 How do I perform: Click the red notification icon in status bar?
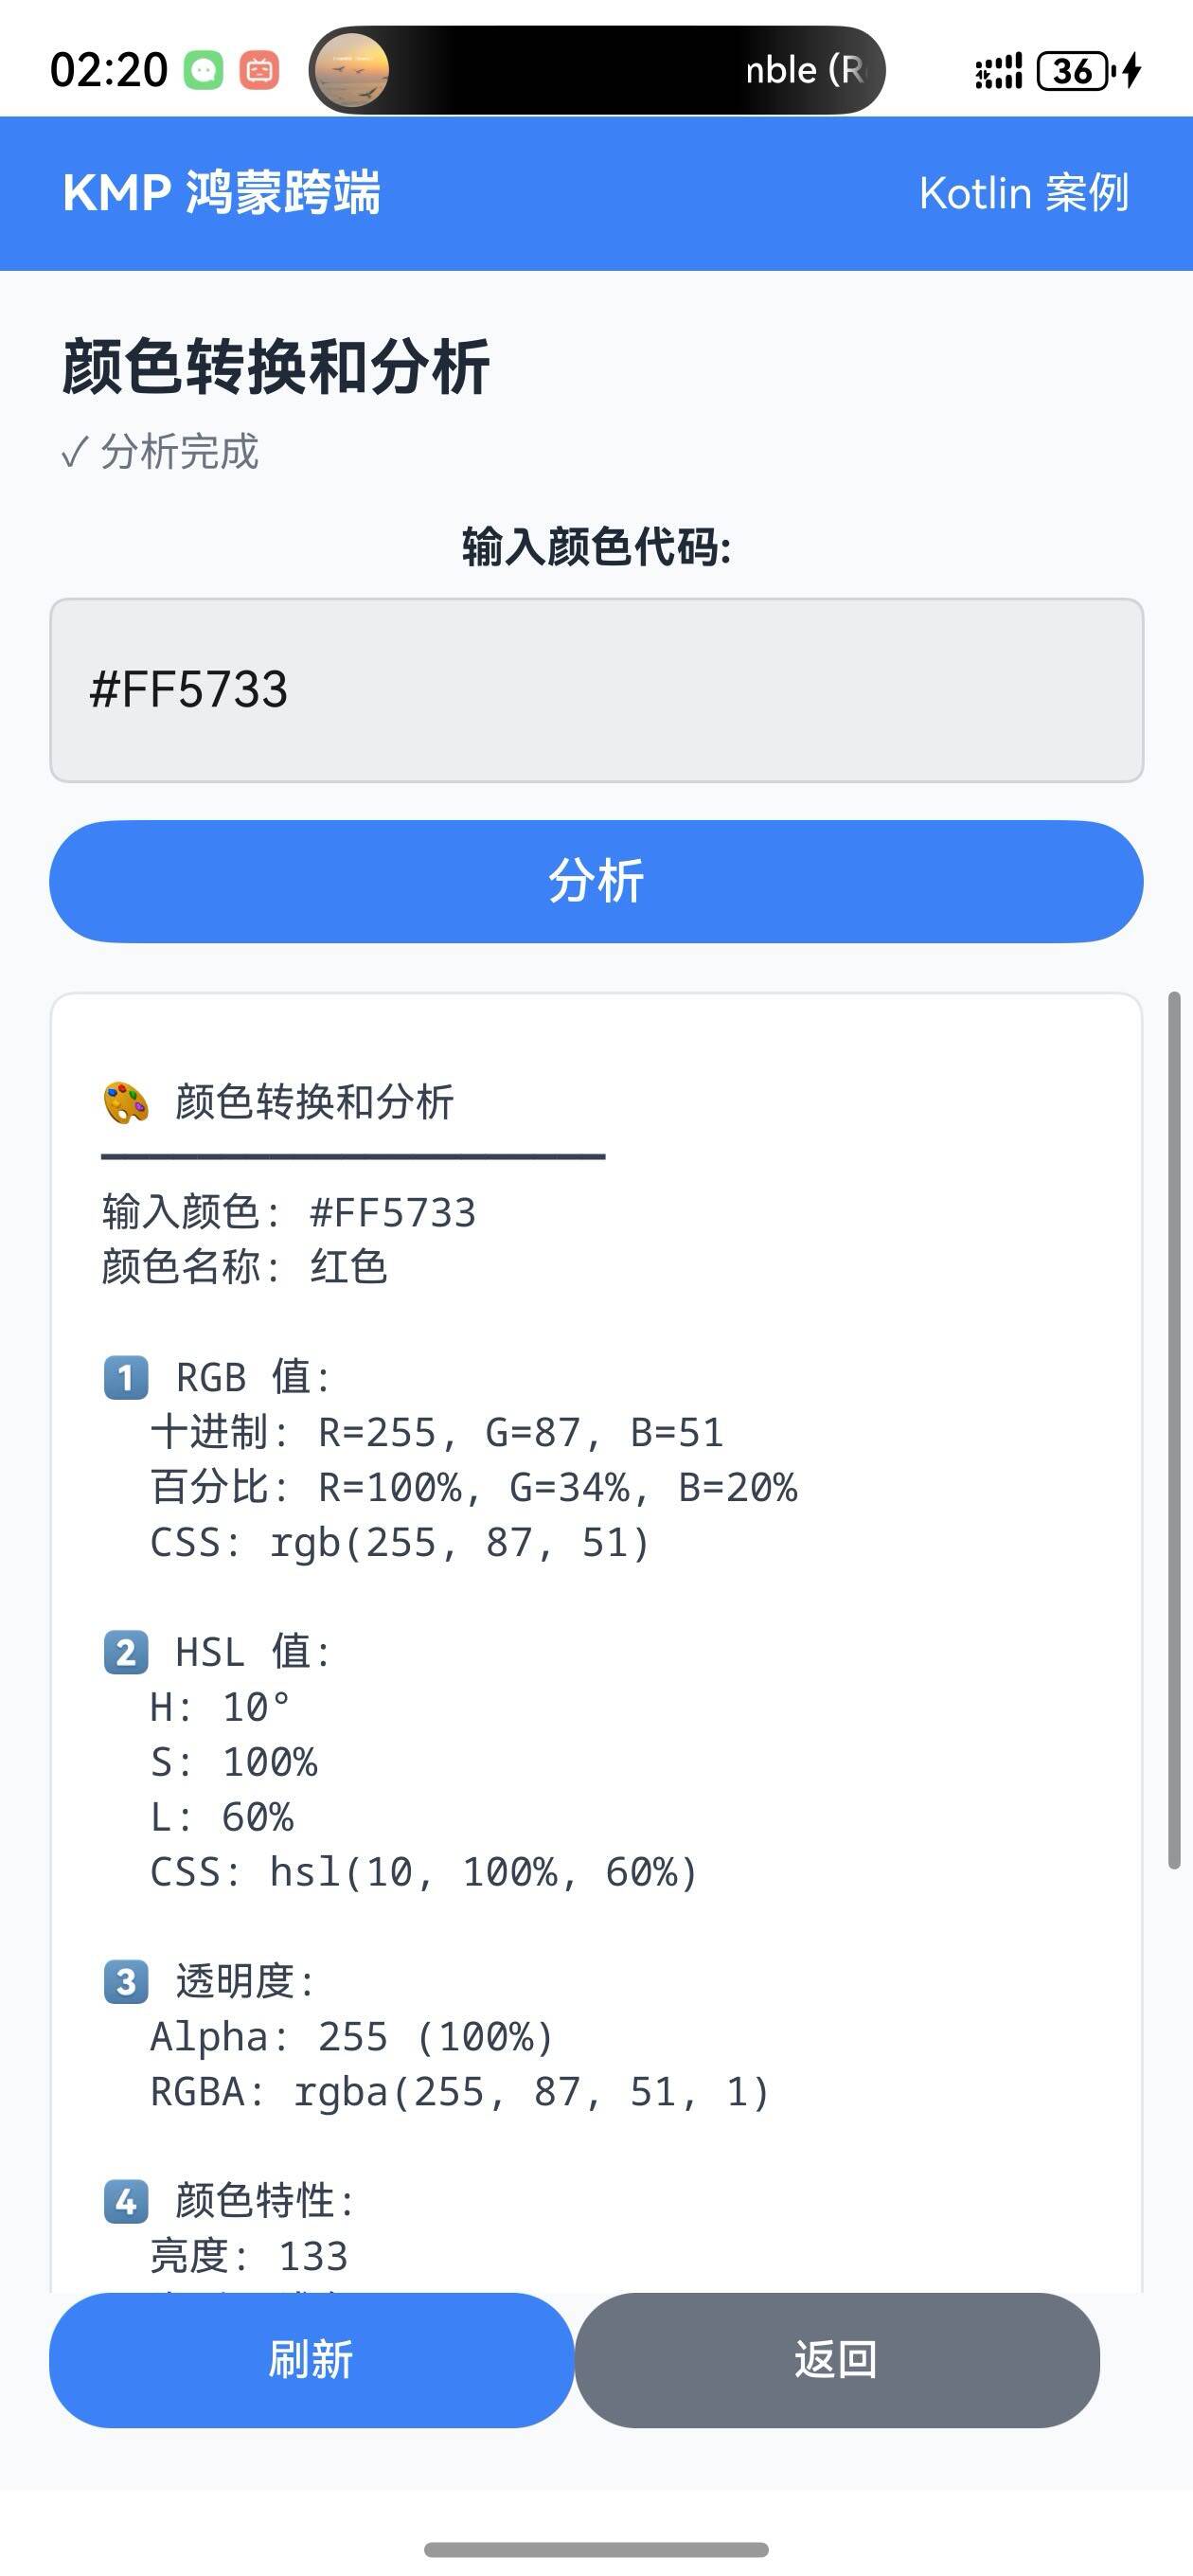pyautogui.click(x=256, y=70)
